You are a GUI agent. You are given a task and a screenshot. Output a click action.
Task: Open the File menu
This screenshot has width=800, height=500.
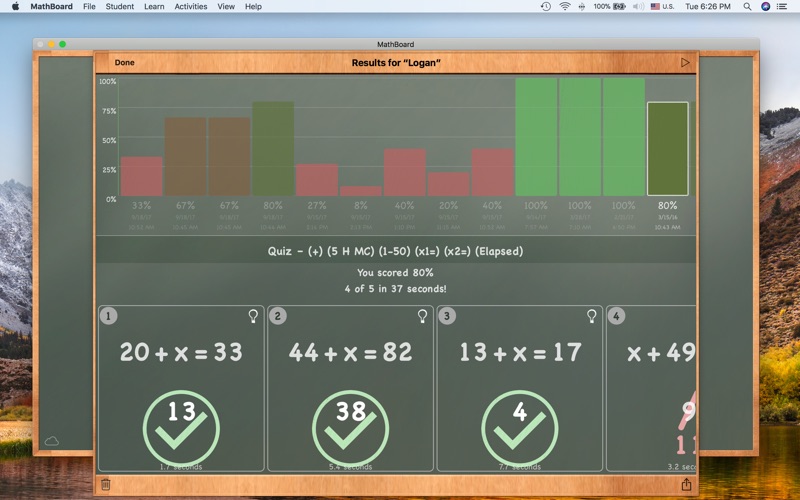coord(89,6)
